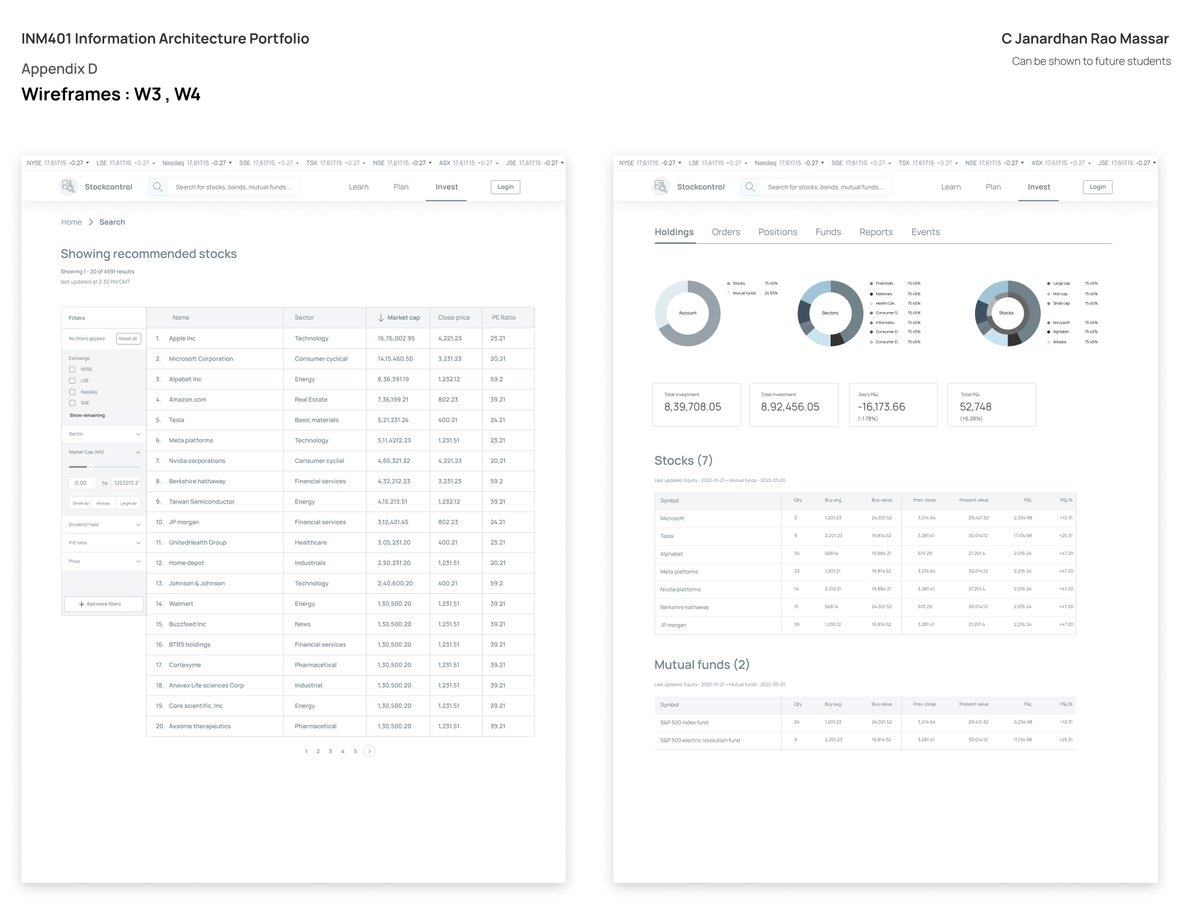1200x923 pixels.
Task: Go to next results page arrow
Action: click(x=369, y=751)
